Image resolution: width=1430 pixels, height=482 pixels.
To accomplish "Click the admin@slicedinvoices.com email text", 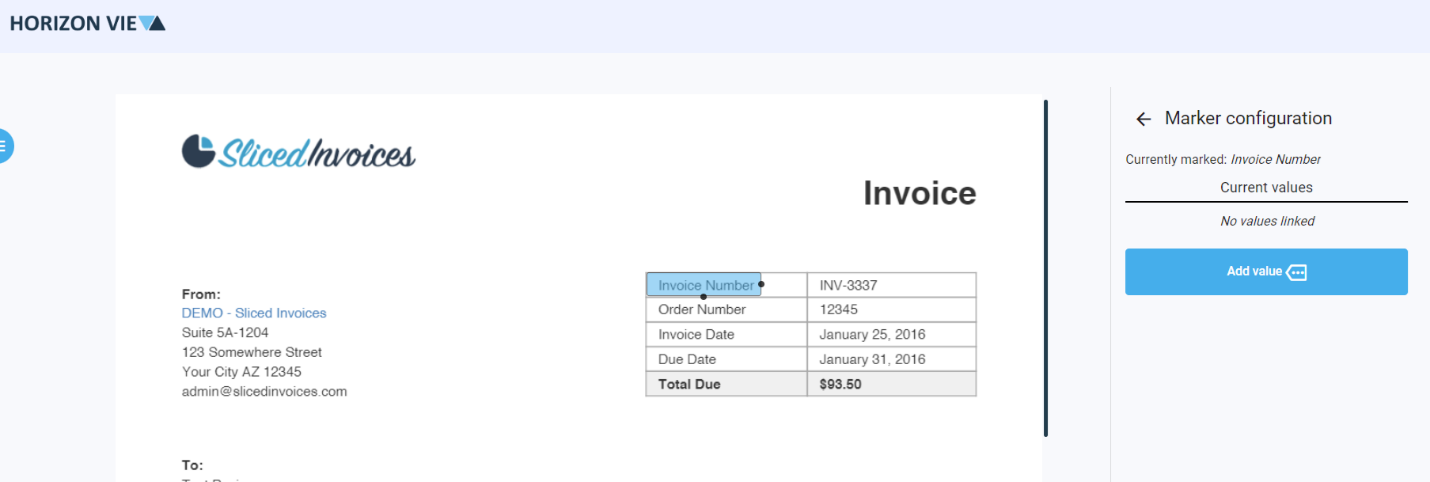I will pos(264,392).
